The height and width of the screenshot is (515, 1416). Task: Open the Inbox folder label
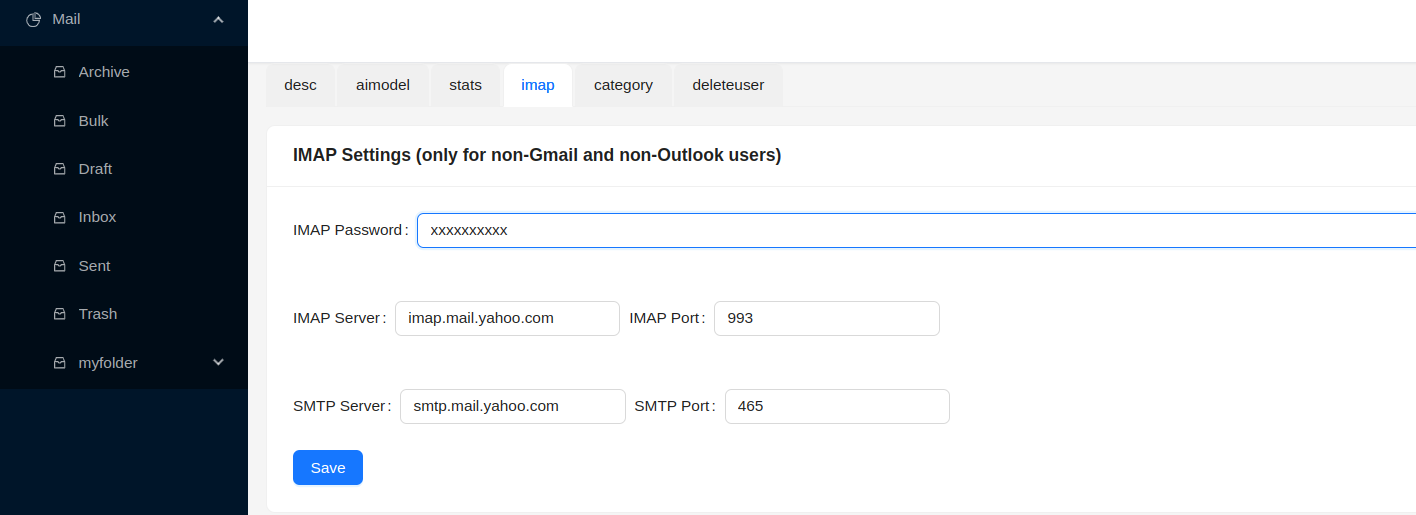pyautogui.click(x=98, y=217)
